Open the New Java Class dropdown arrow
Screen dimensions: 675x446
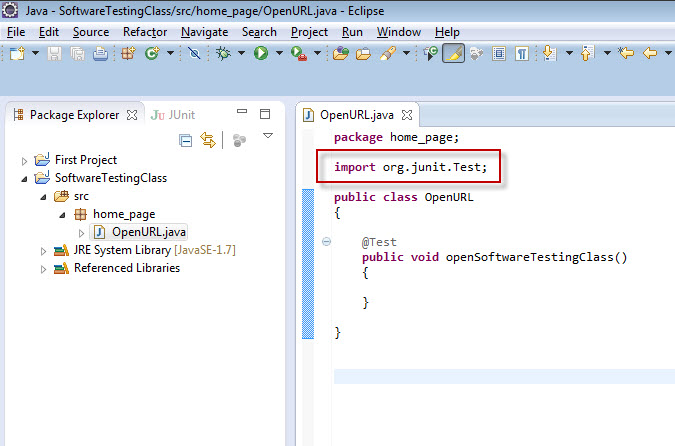pos(170,53)
